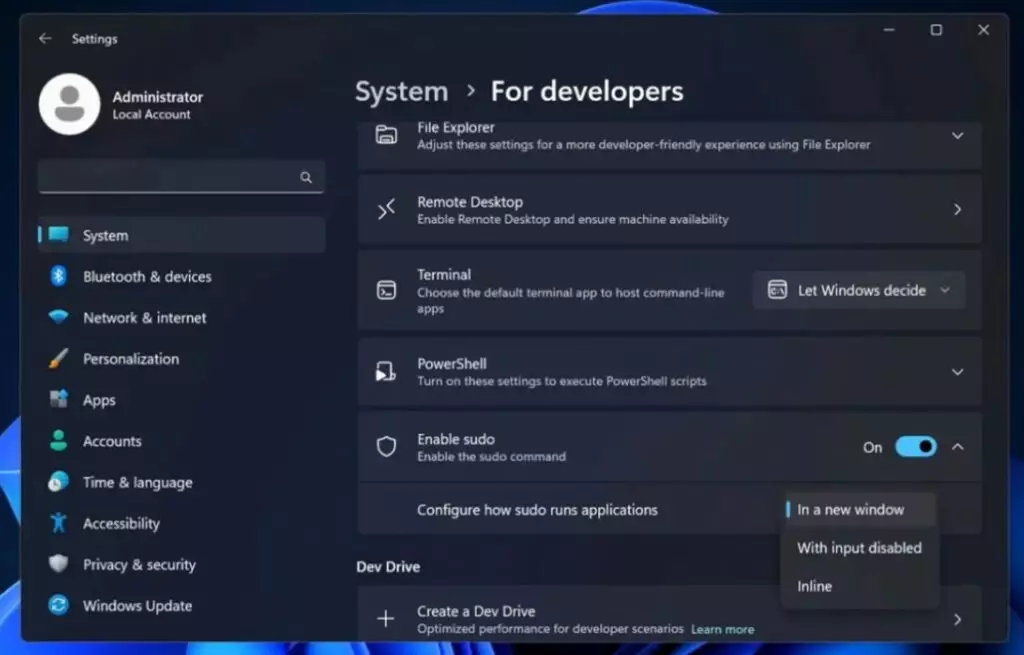Click the Settings search input field

click(x=170, y=178)
